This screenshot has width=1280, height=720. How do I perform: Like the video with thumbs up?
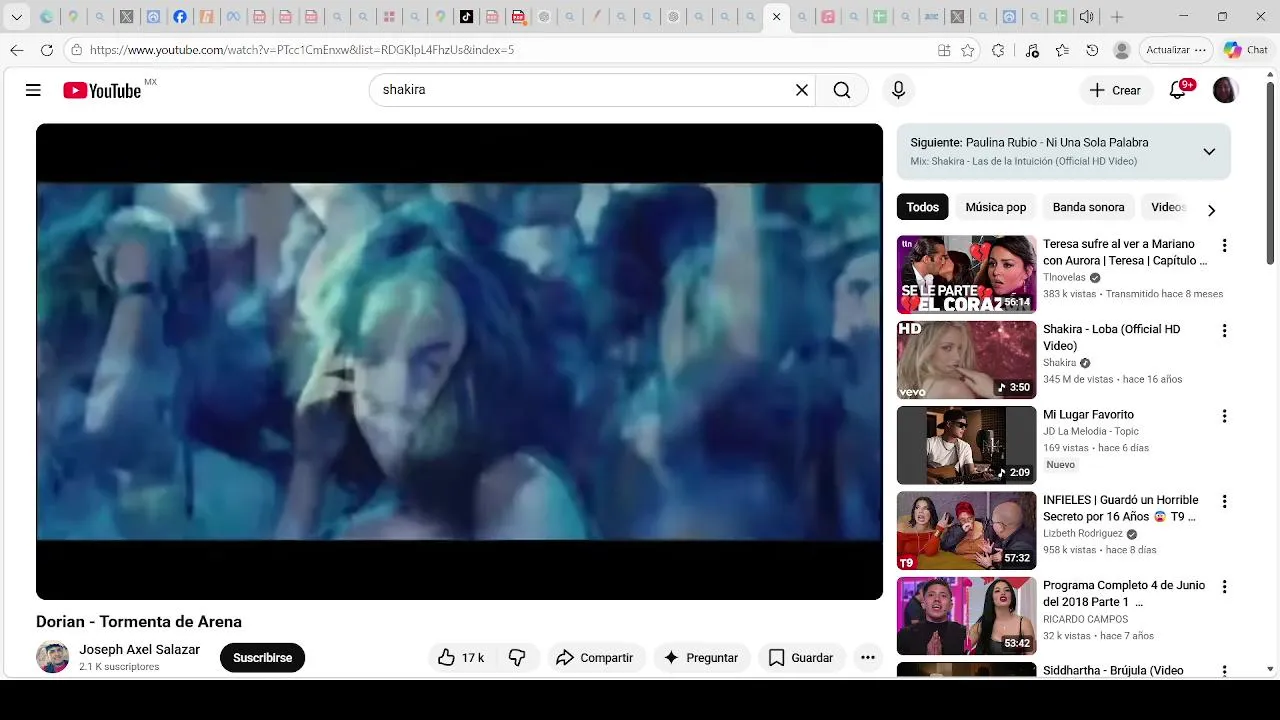coord(460,657)
